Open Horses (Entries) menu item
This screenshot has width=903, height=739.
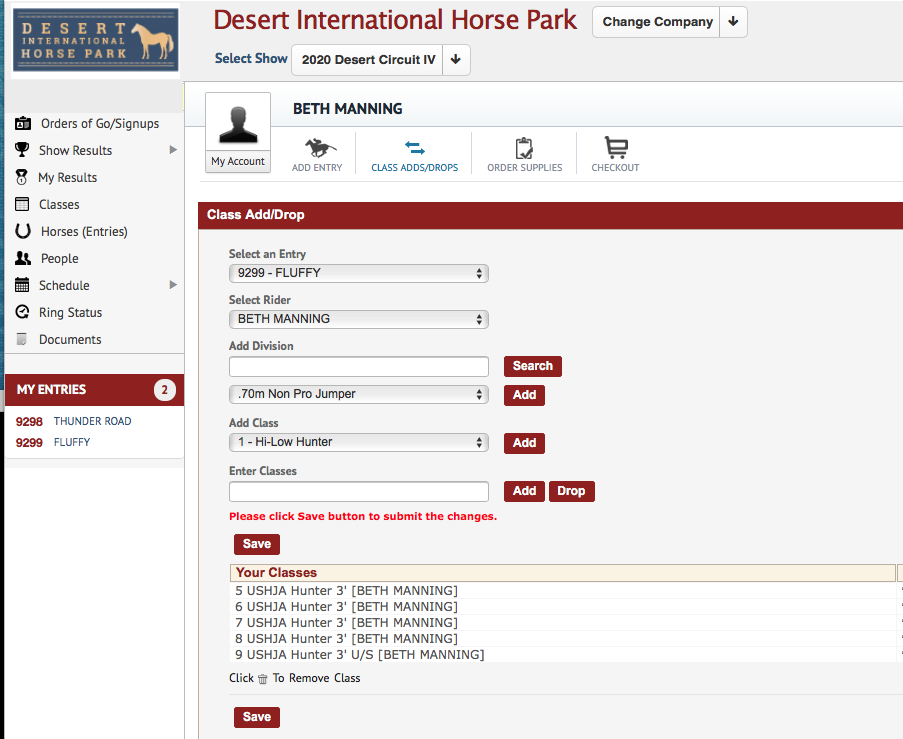[x=84, y=232]
